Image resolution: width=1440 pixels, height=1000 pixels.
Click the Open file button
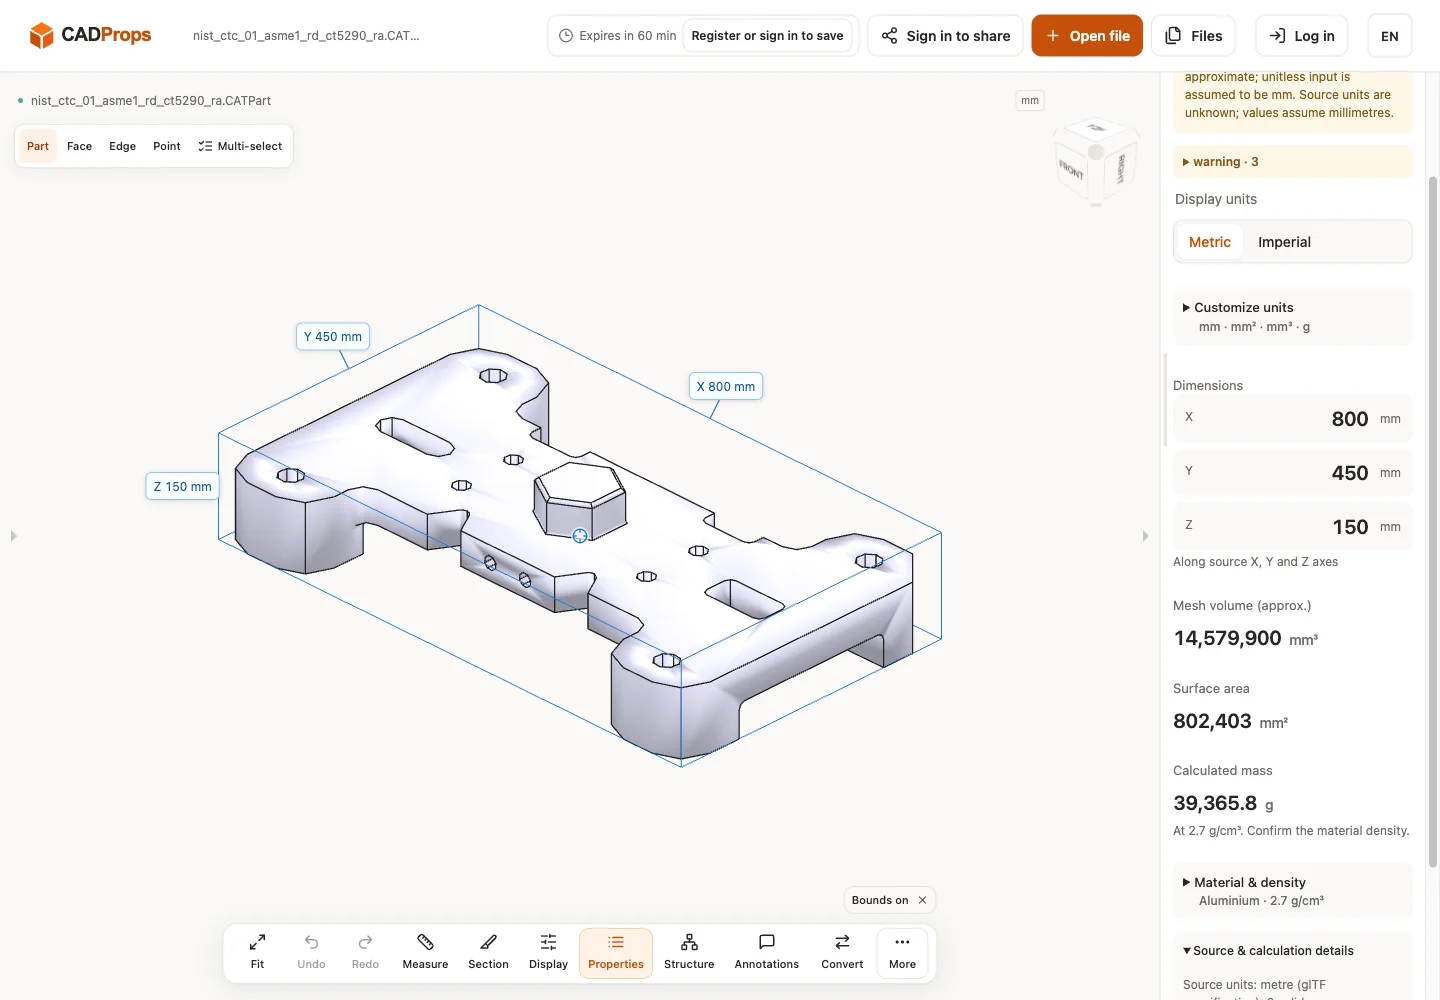(x=1087, y=36)
